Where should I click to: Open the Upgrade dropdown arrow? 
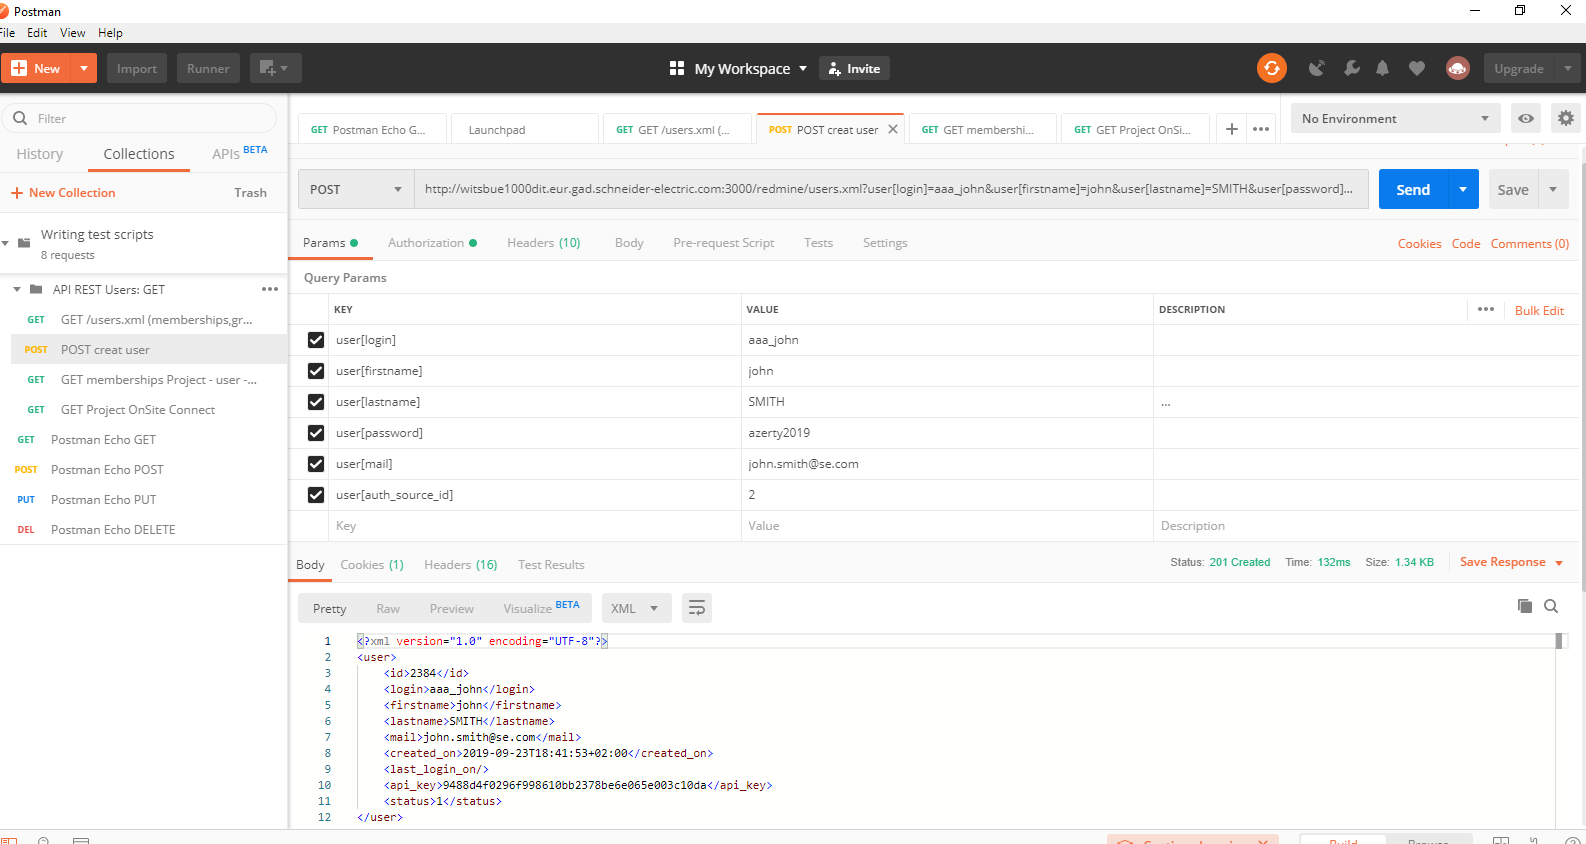tap(1567, 68)
